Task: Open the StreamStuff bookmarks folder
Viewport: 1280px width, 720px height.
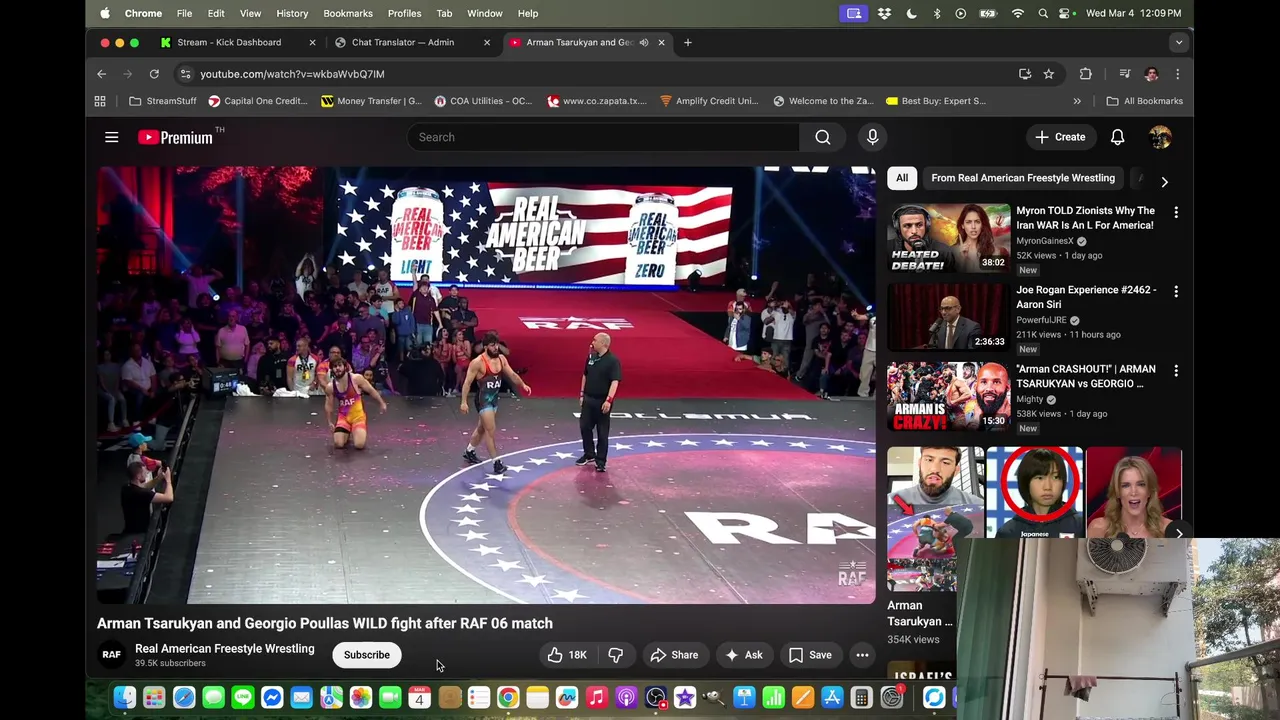Action: tap(163, 101)
